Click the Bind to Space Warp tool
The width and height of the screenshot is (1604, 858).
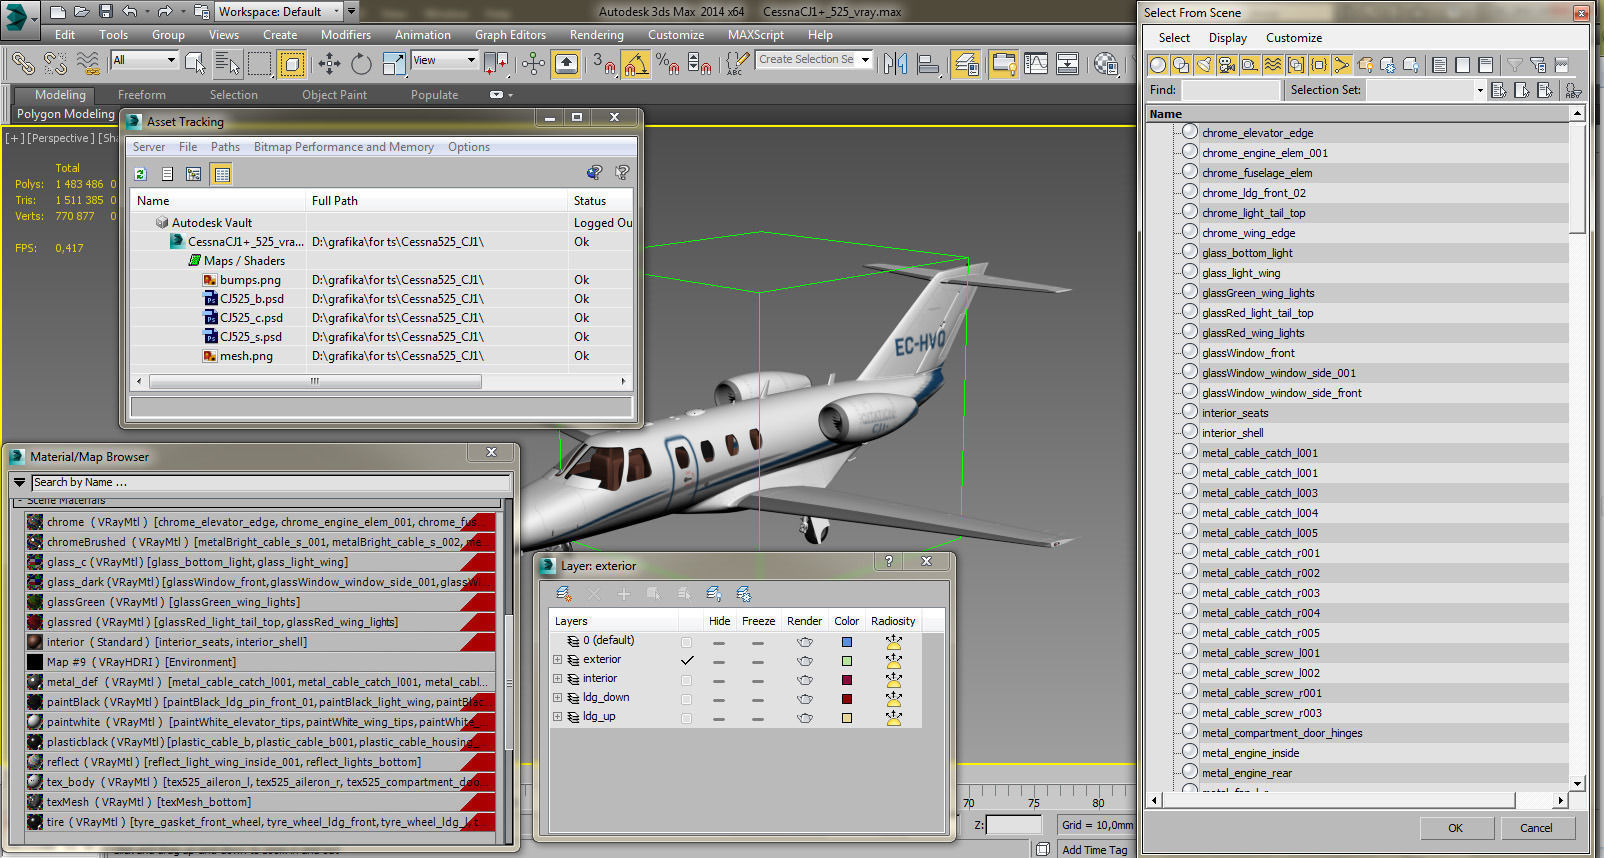pos(88,64)
